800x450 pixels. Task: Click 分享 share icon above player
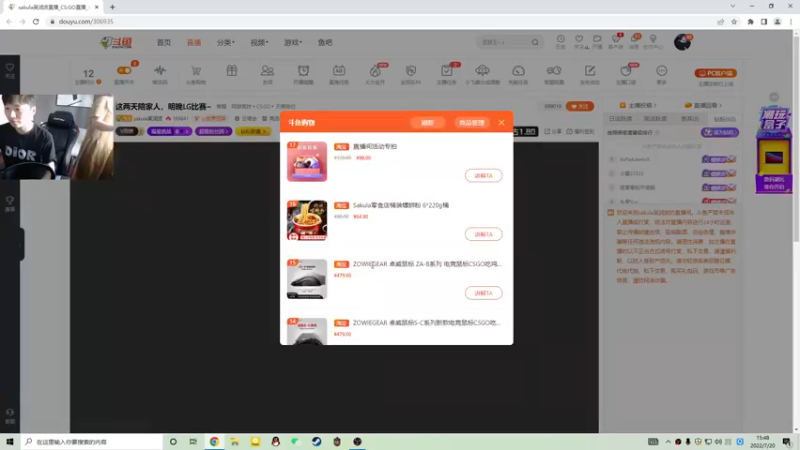coord(553,131)
